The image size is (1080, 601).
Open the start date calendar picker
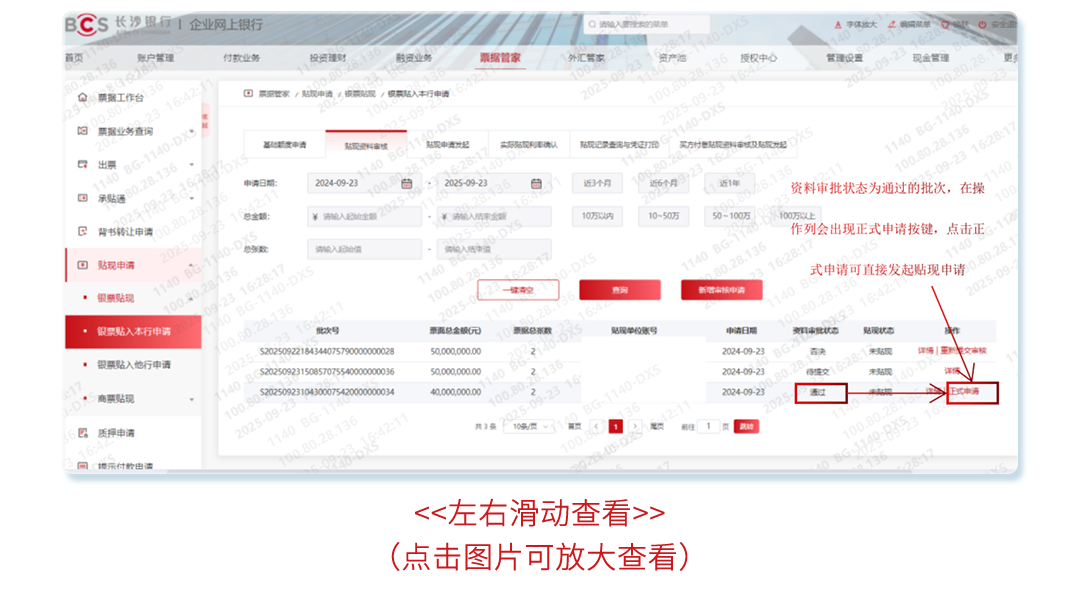[406, 182]
